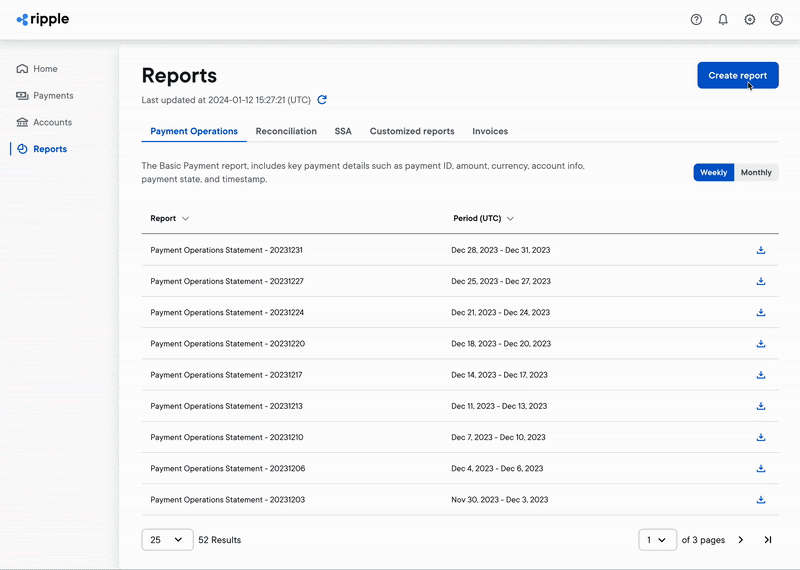Image resolution: width=800 pixels, height=570 pixels.
Task: Open the user profile icon
Action: pyautogui.click(x=777, y=19)
